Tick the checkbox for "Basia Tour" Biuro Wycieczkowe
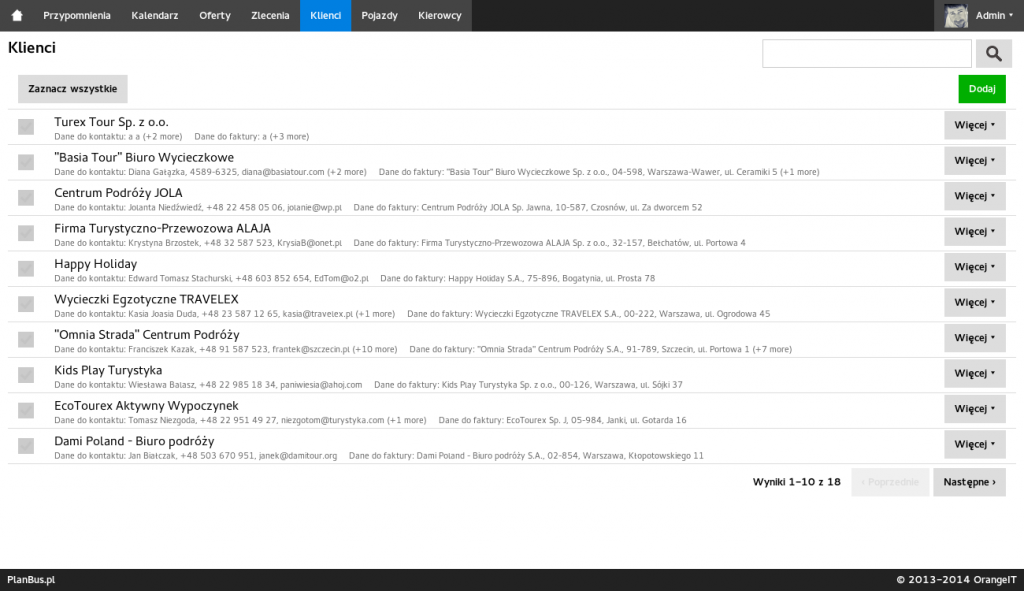Image resolution: width=1024 pixels, height=591 pixels. 26,162
